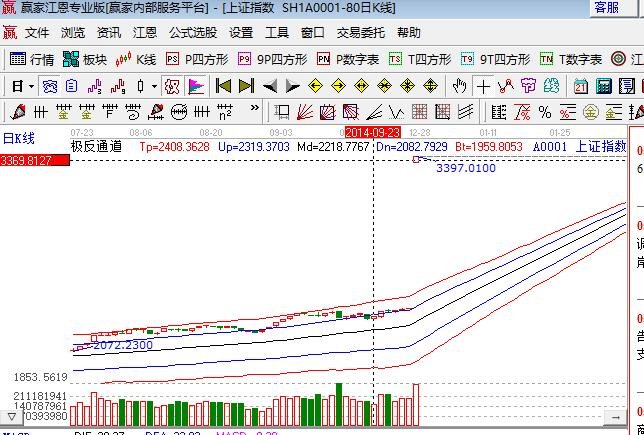Select the angle lines tool

point(374,111)
